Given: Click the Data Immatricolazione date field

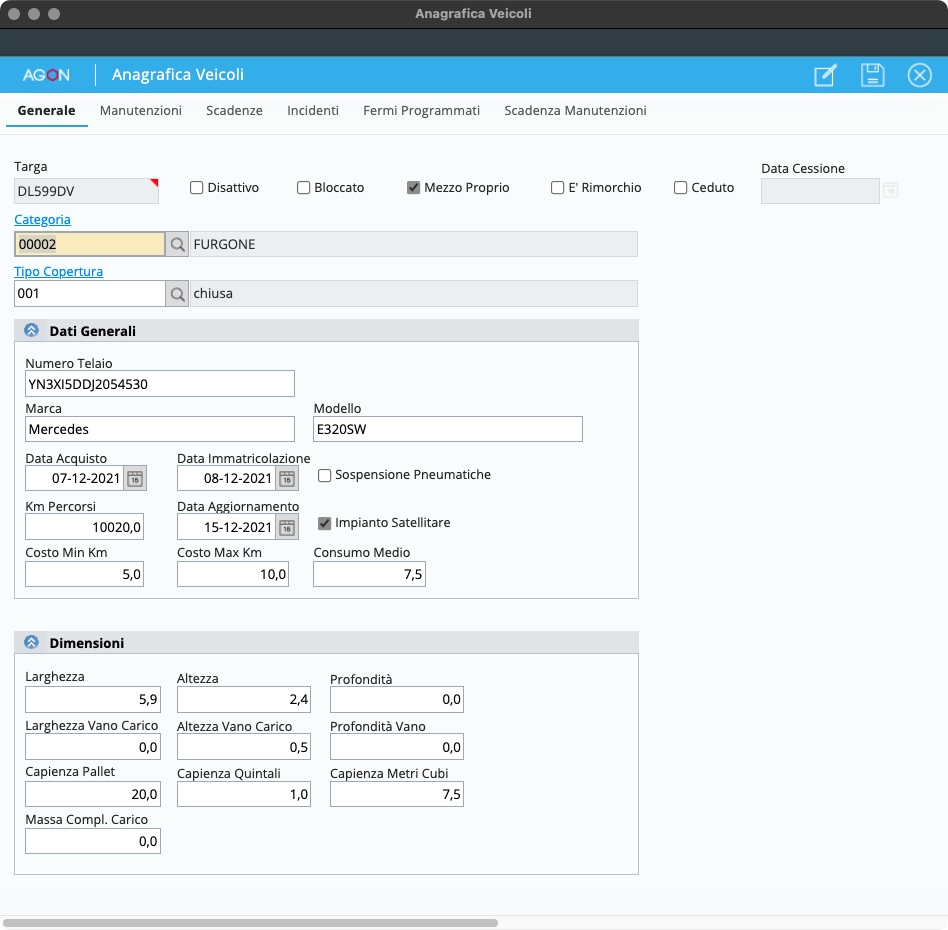Looking at the screenshot, I should pyautogui.click(x=227, y=478).
